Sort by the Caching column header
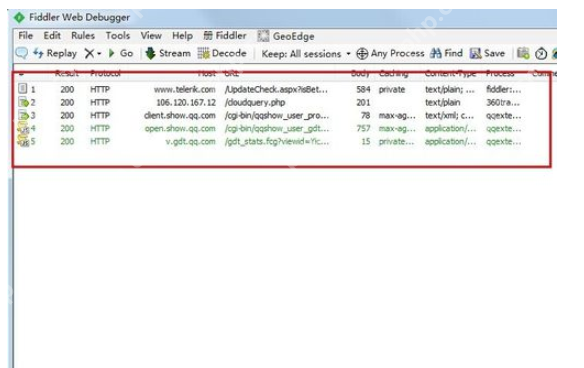The width and height of the screenshot is (584, 368). (393, 73)
